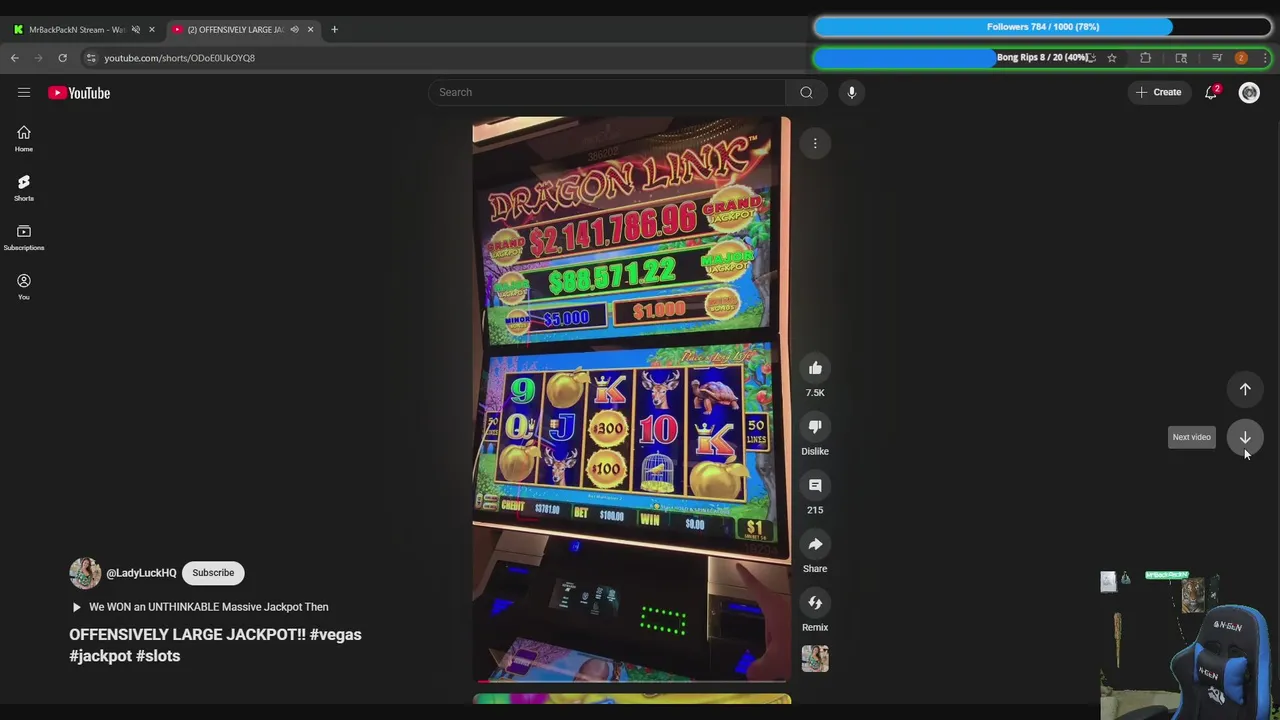Remix this short
The height and width of the screenshot is (720, 1280).
(x=815, y=603)
